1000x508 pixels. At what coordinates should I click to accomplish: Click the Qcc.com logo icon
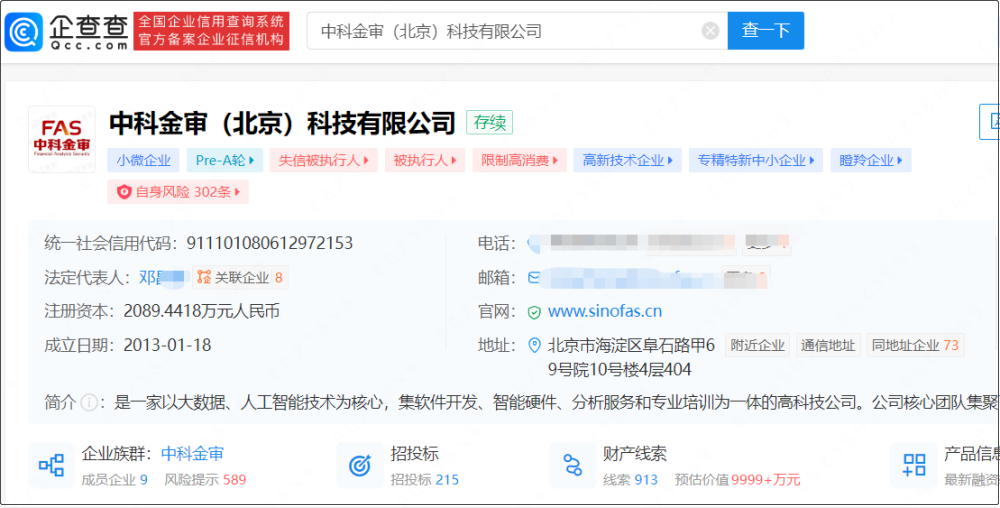23,31
